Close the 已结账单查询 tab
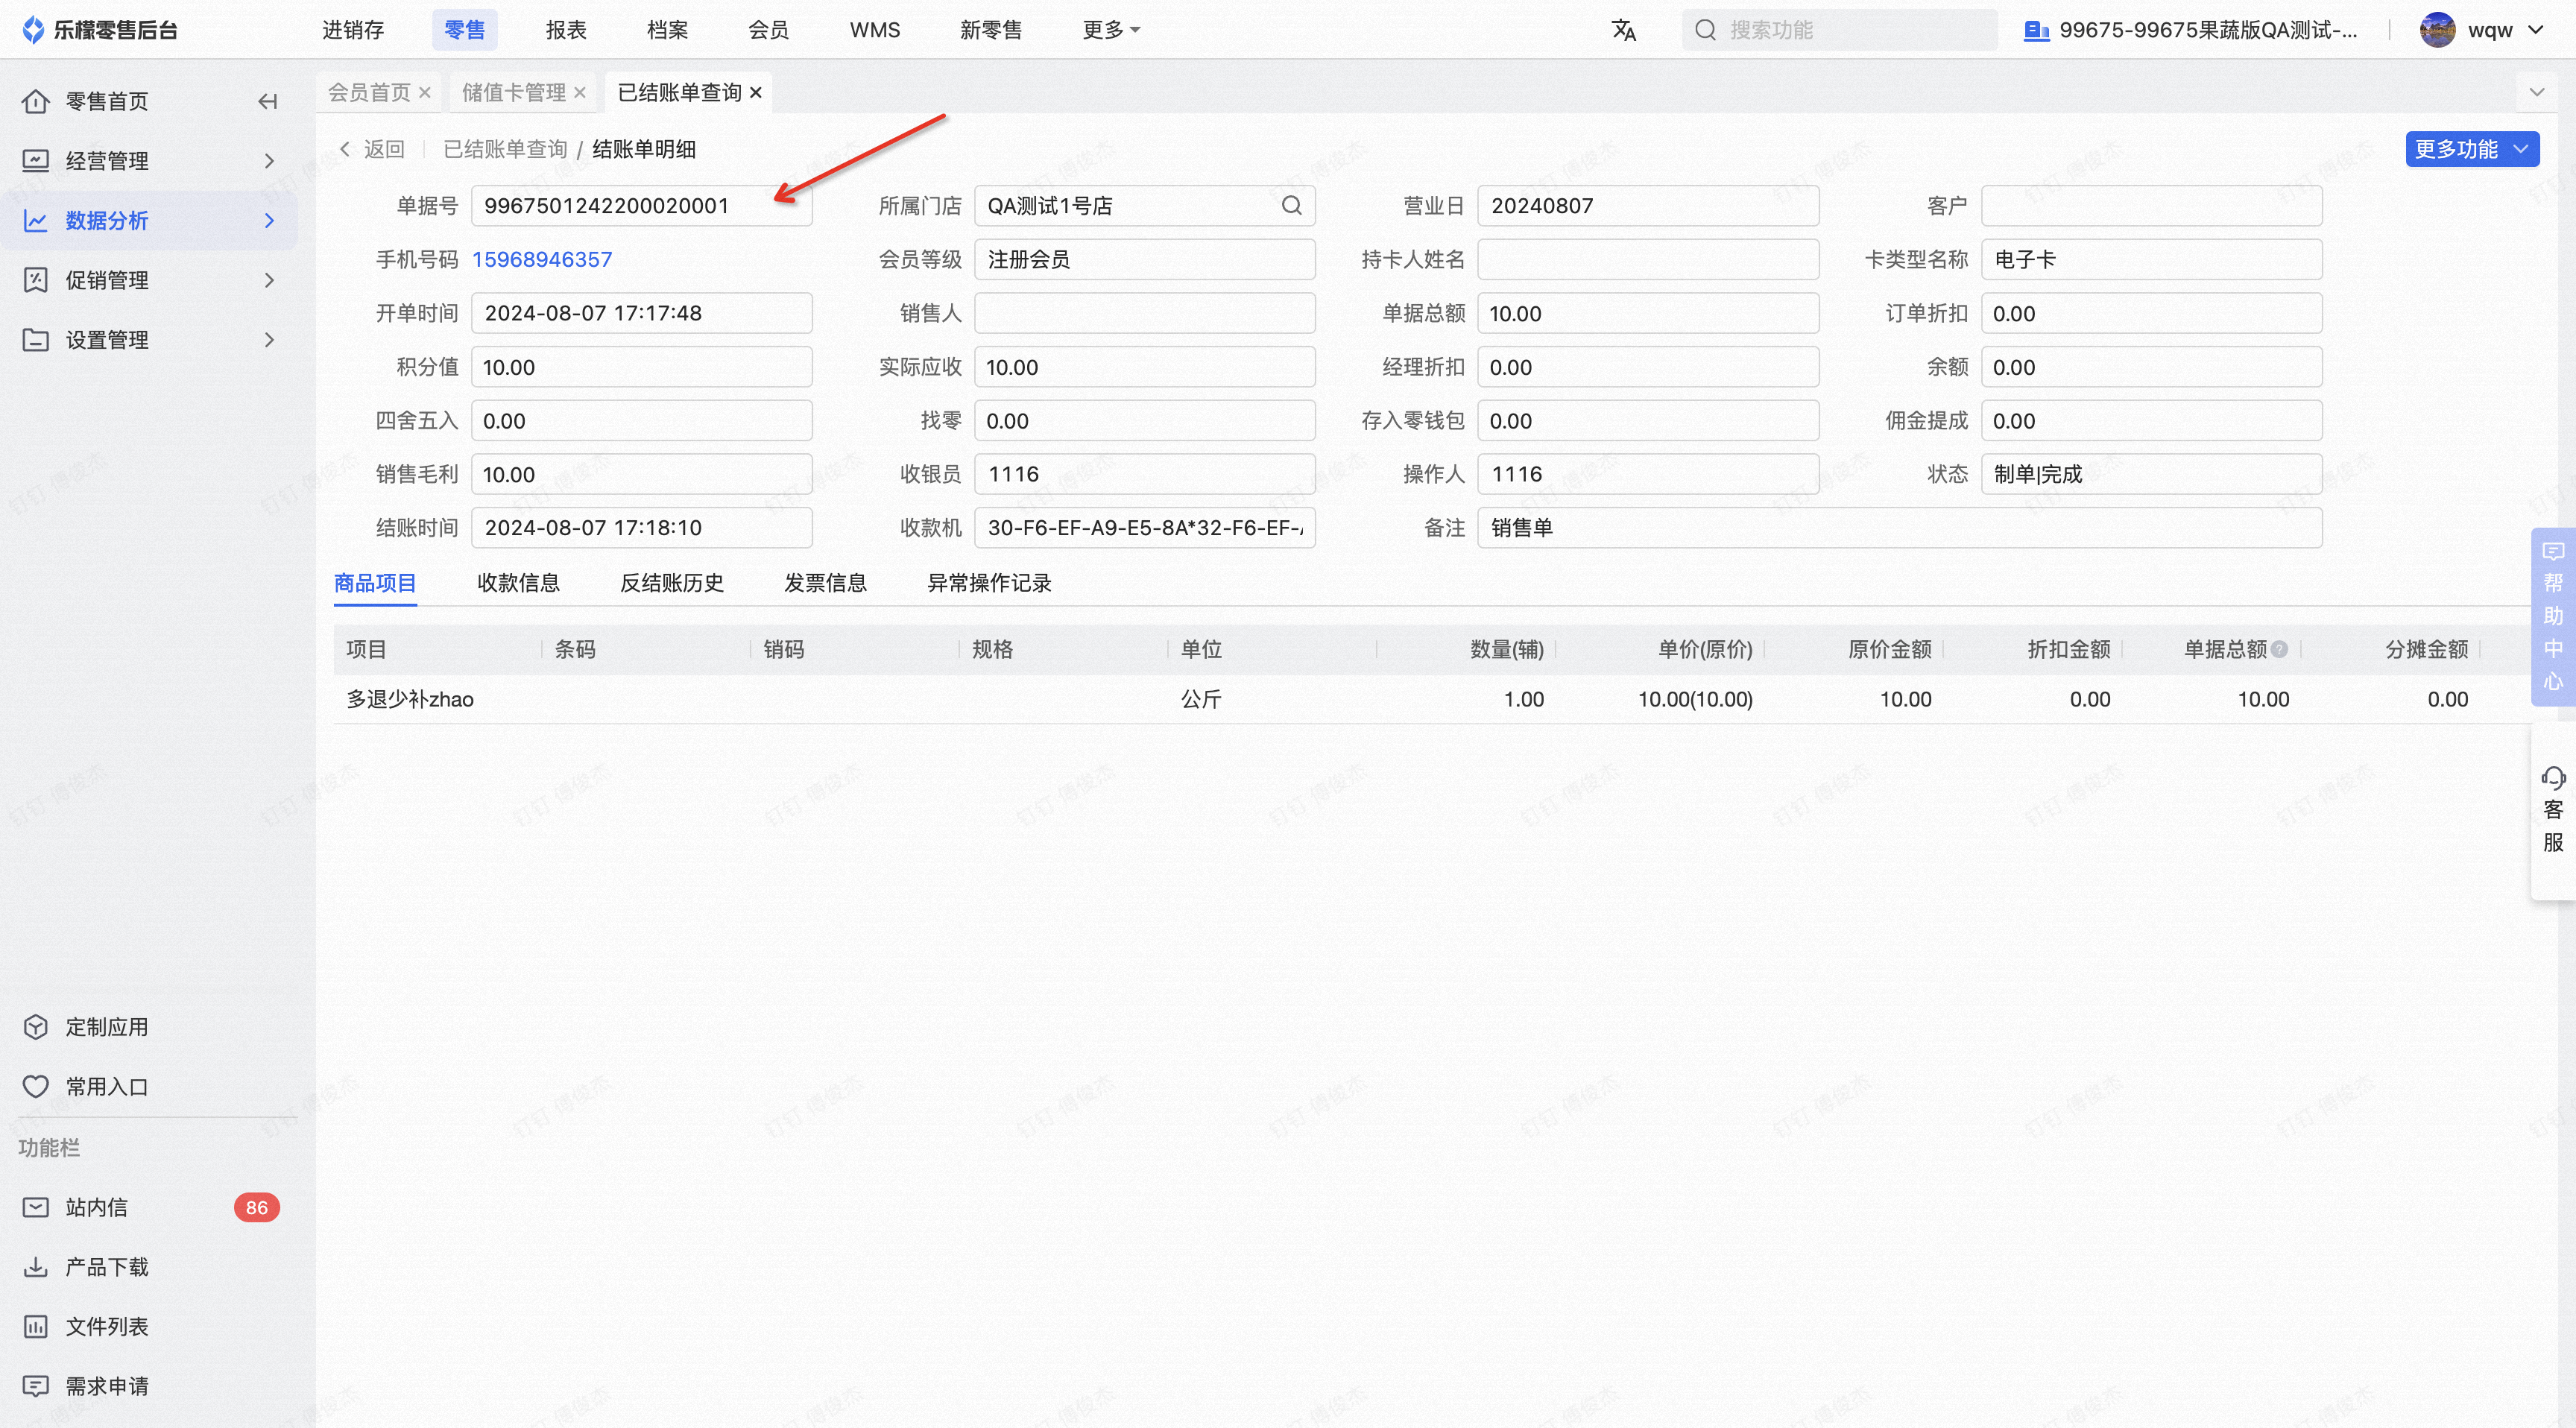The width and height of the screenshot is (2576, 1428). 755,92
